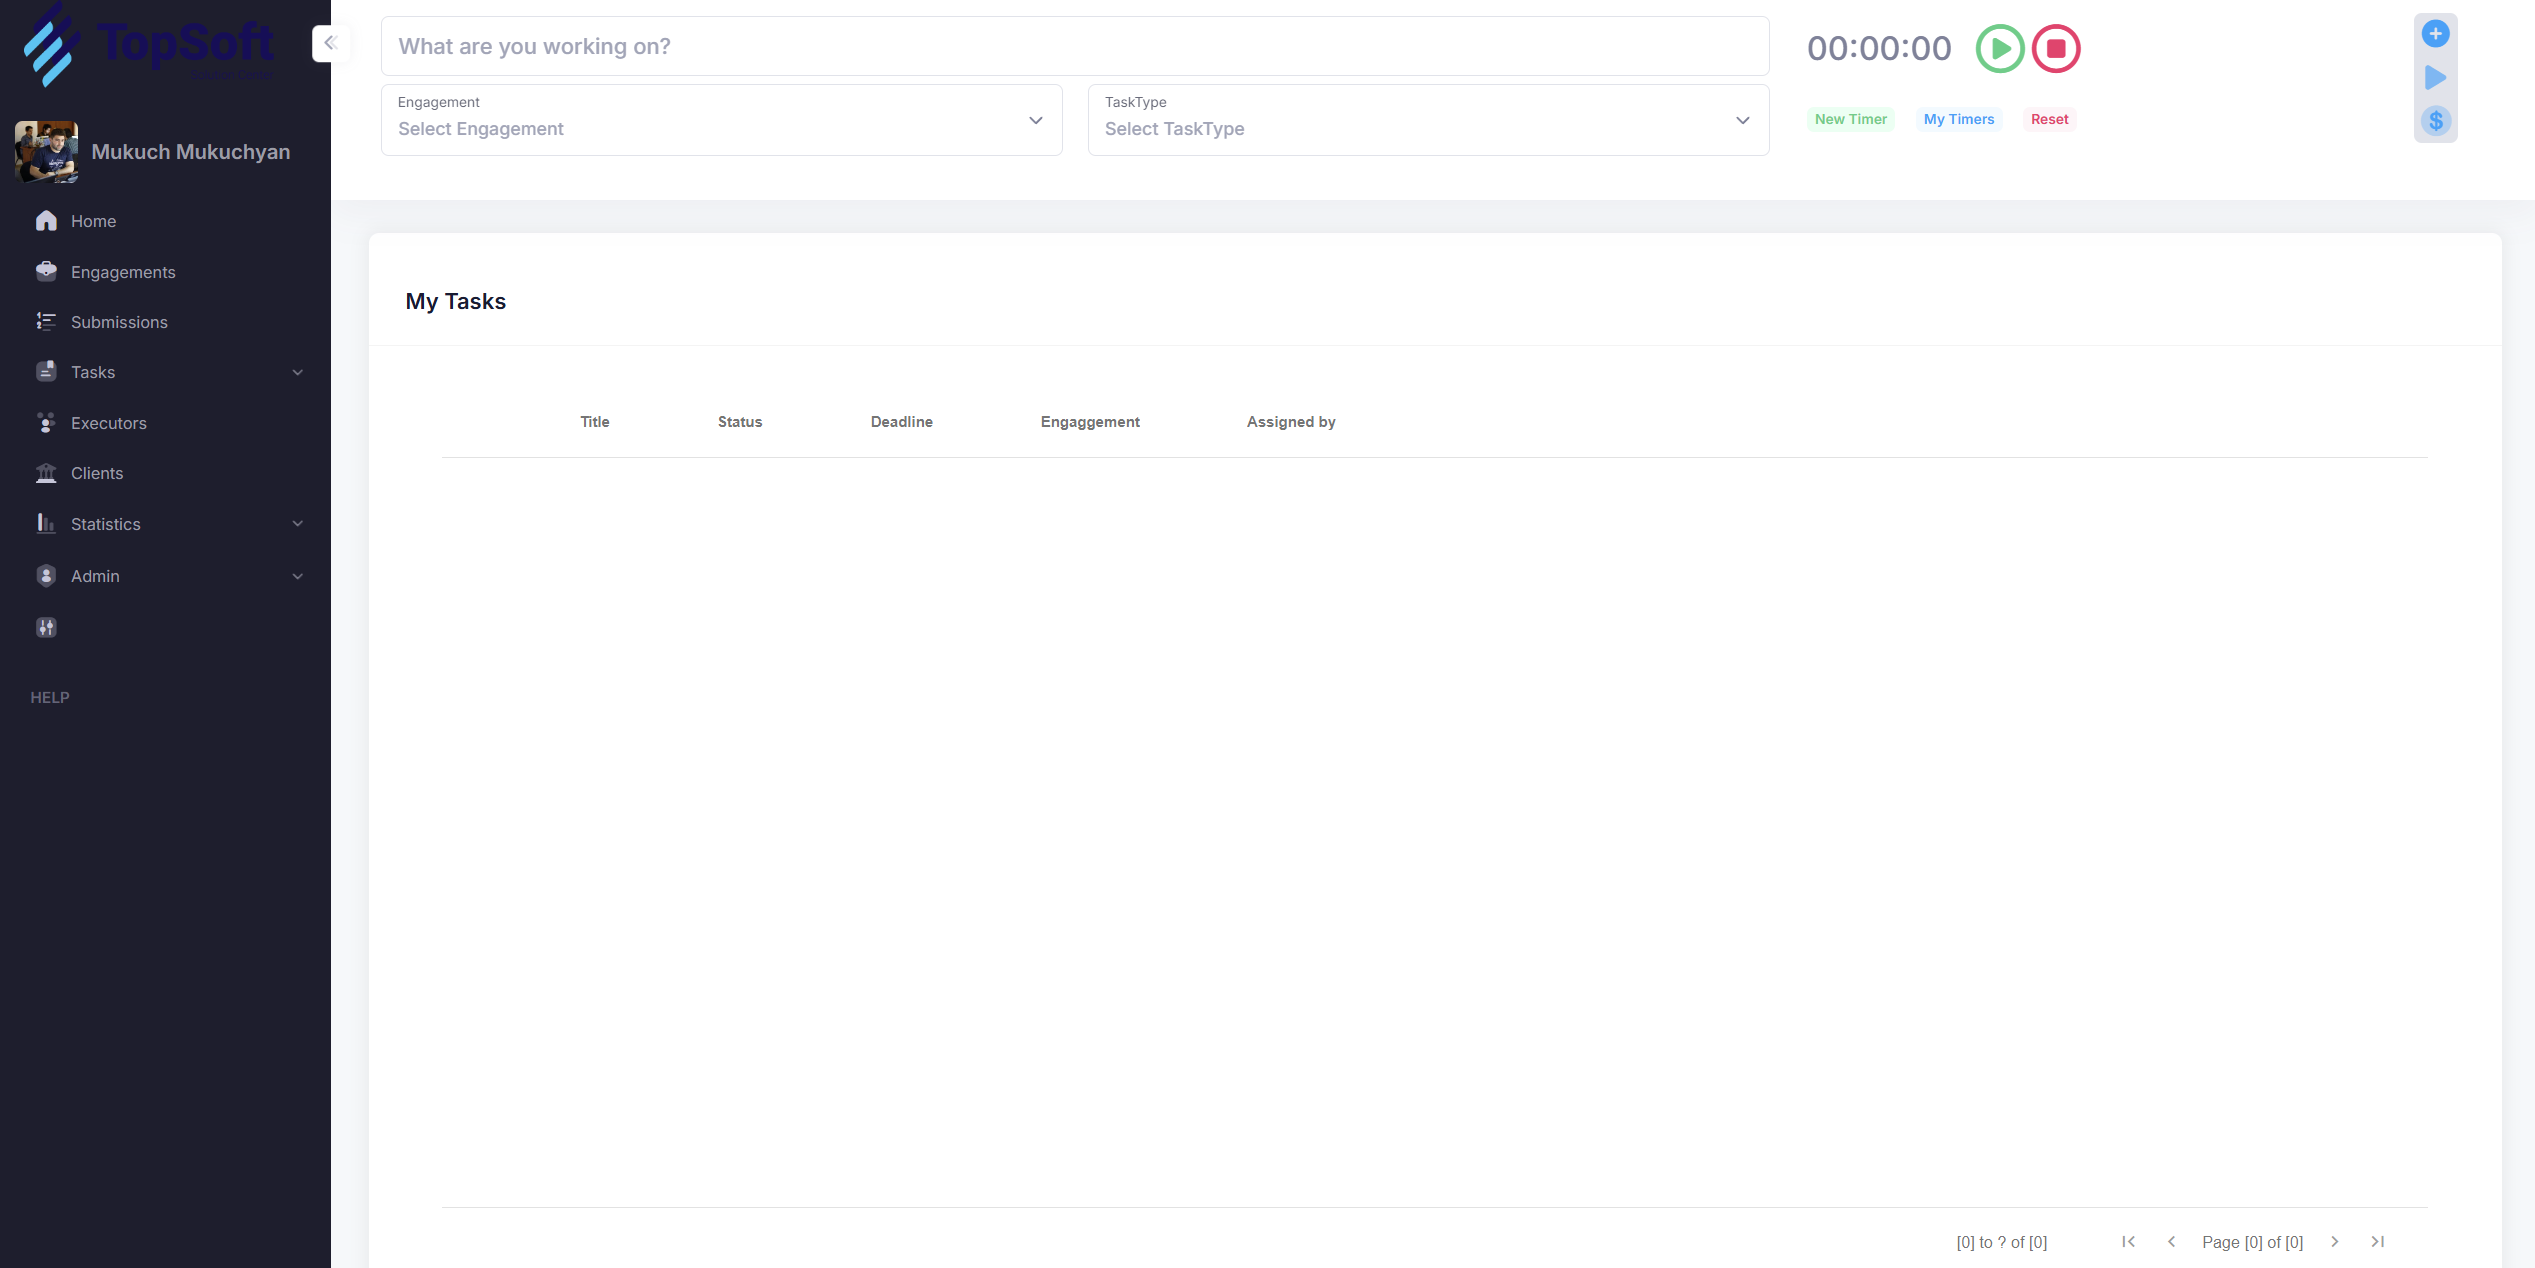Open Submissions from the sidebar icon
Screen dimensions: 2535x1268
coord(46,322)
